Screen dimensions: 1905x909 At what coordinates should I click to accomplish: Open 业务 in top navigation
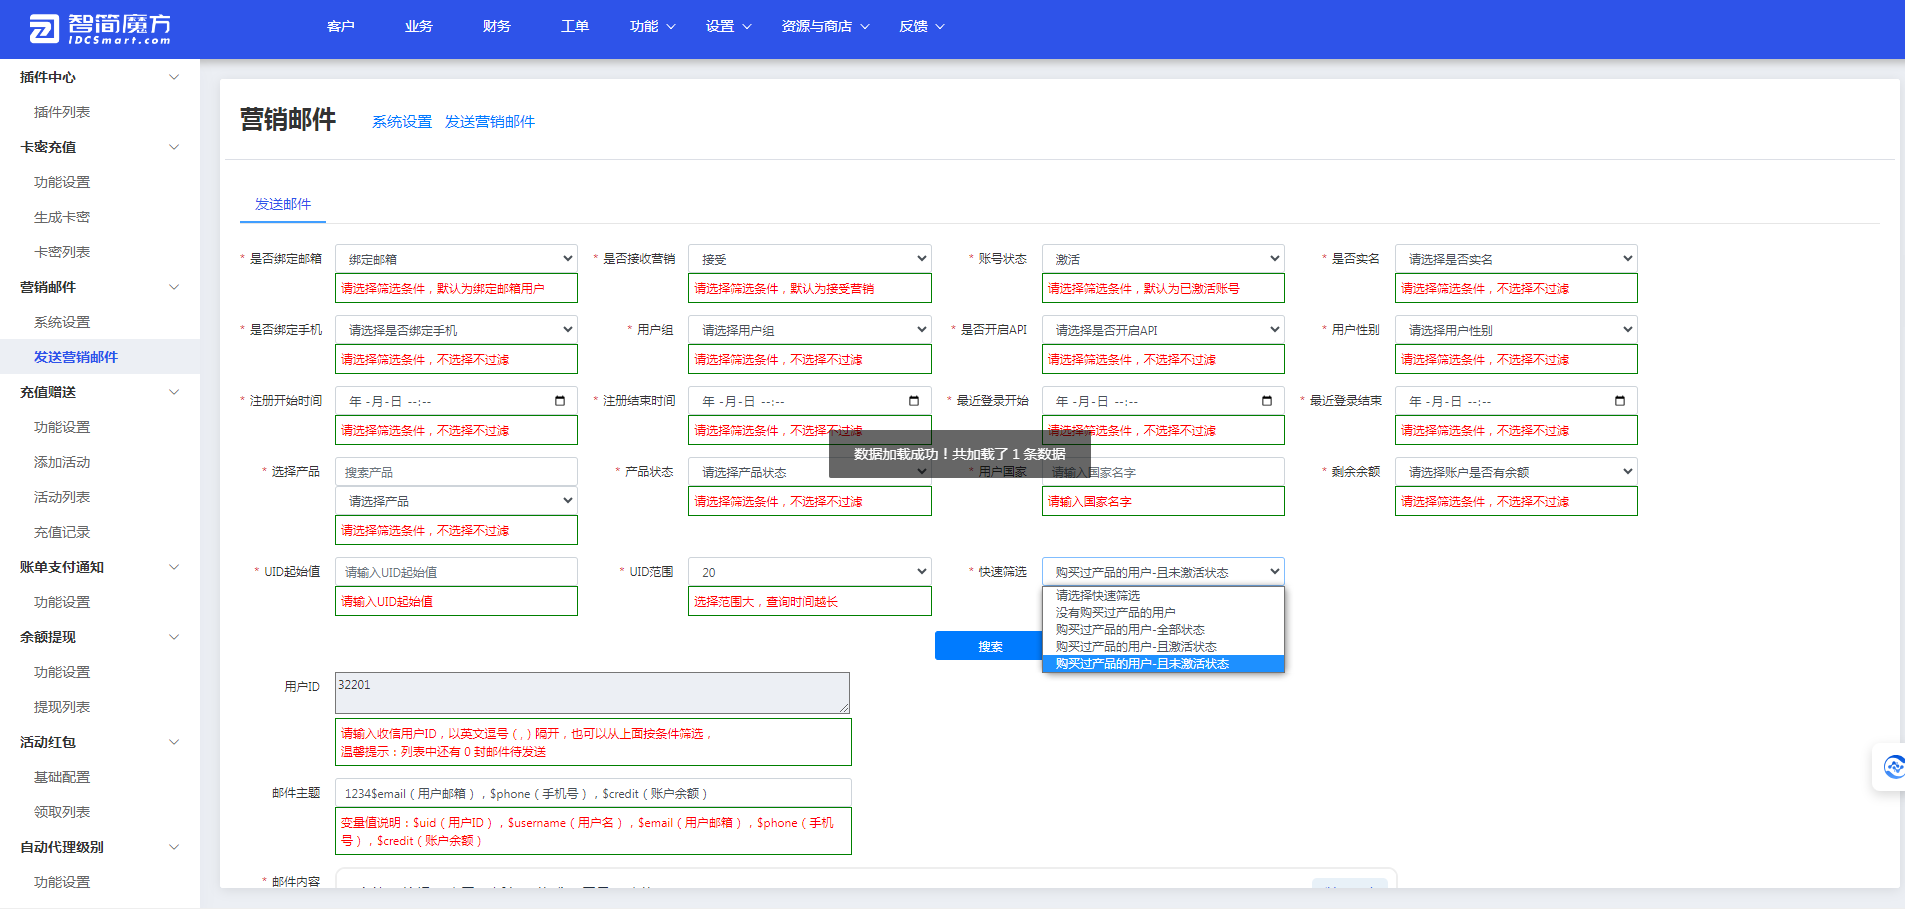(x=419, y=26)
